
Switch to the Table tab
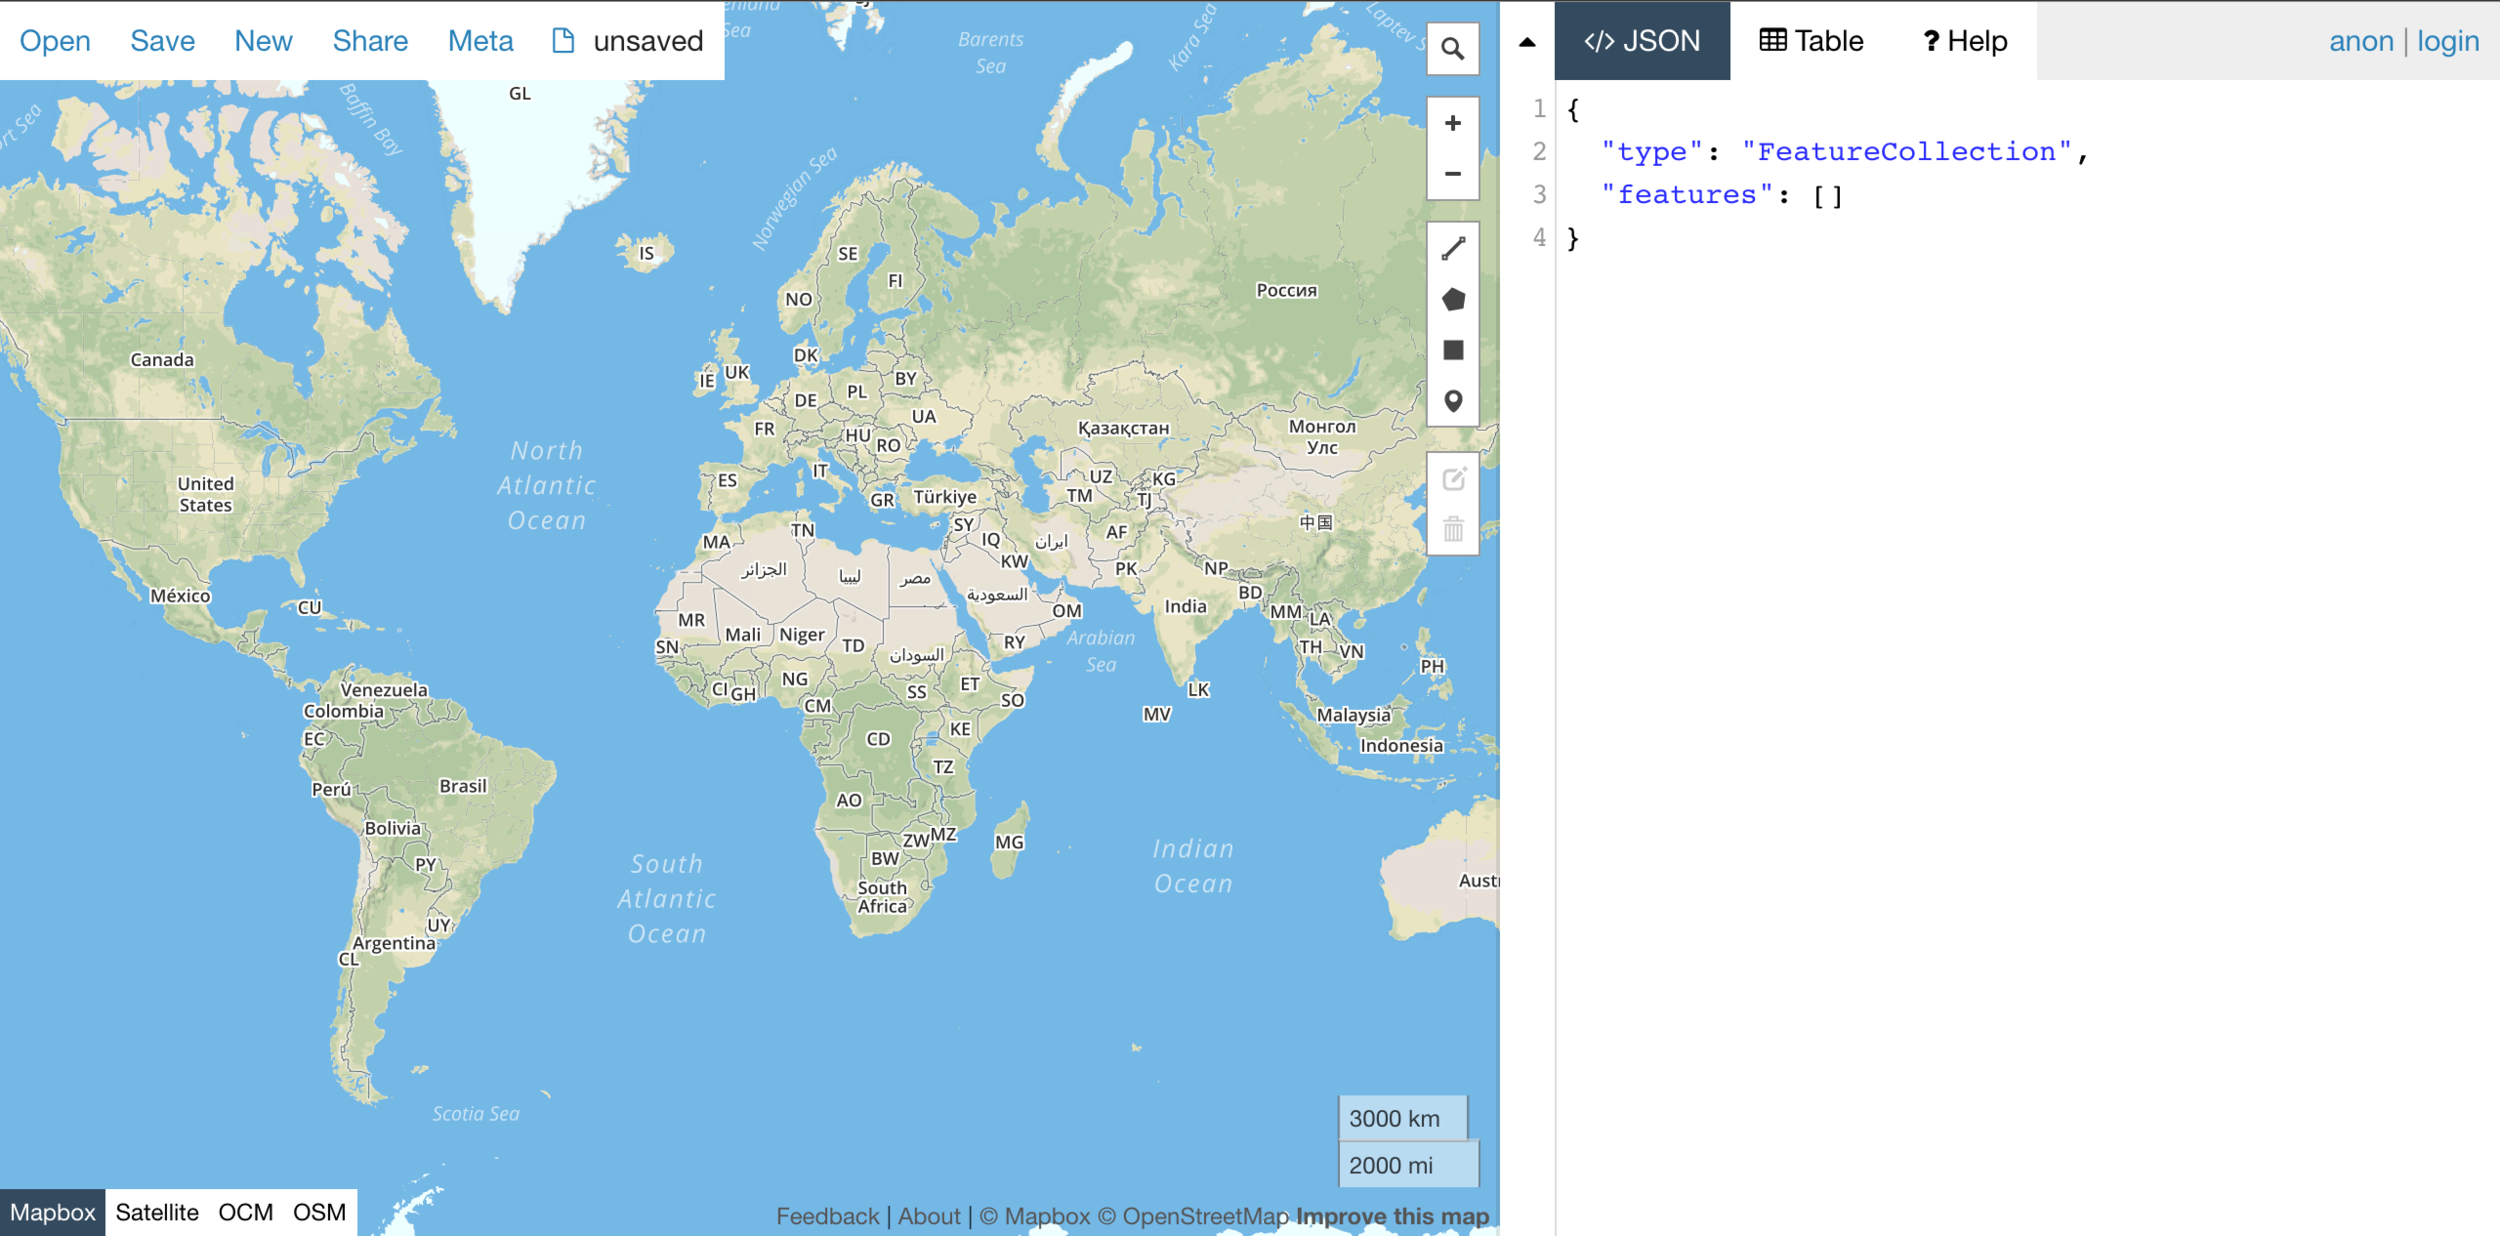(1811, 41)
